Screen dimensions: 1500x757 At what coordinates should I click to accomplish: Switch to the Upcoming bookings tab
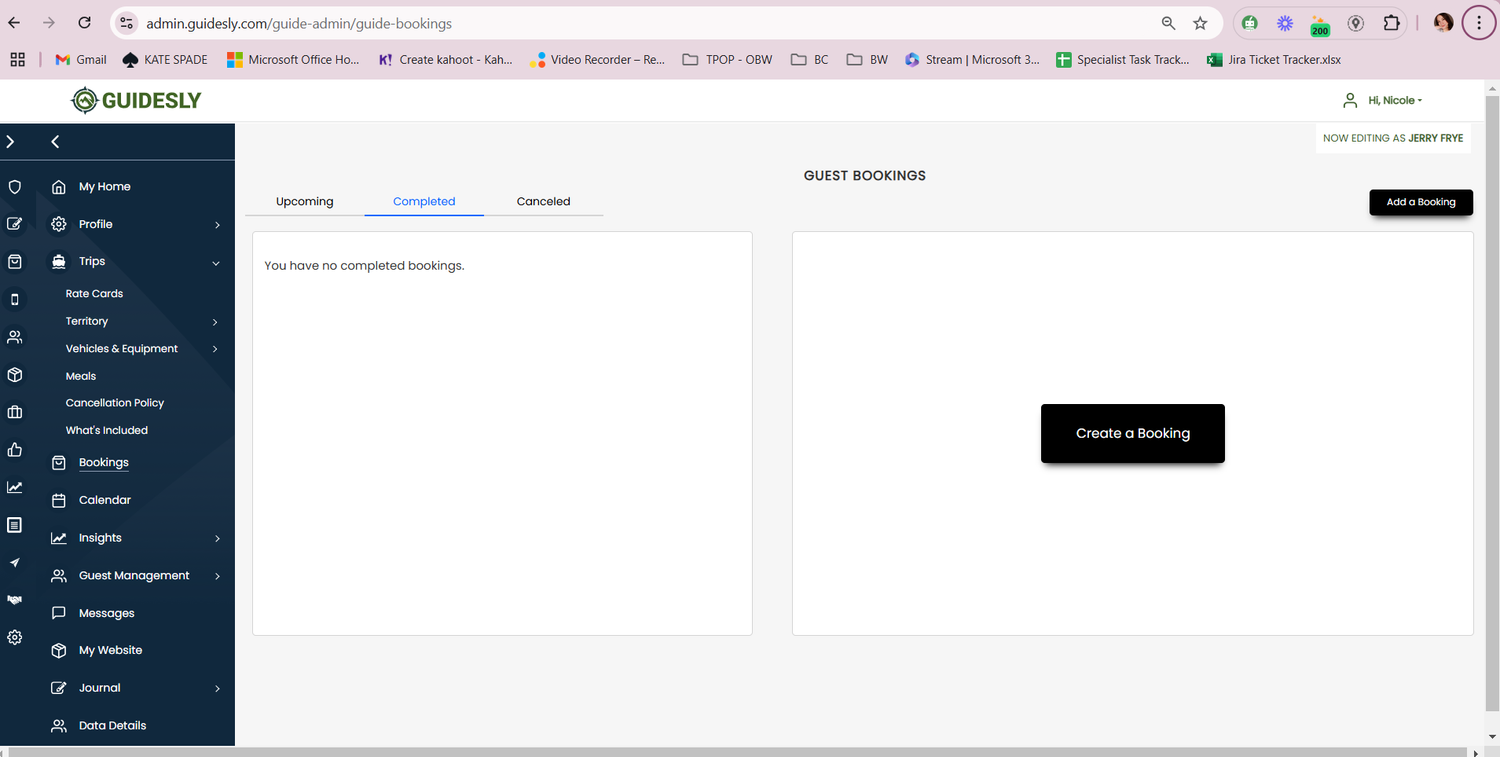click(x=304, y=201)
